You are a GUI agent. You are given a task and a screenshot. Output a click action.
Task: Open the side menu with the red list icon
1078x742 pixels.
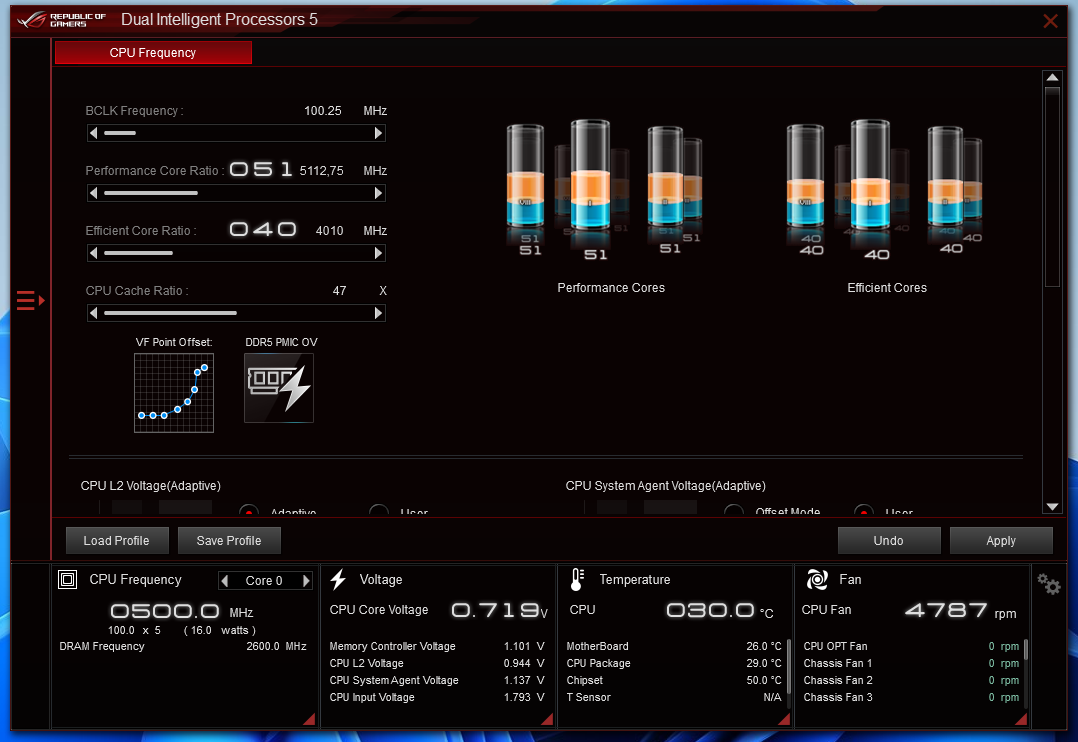point(30,301)
